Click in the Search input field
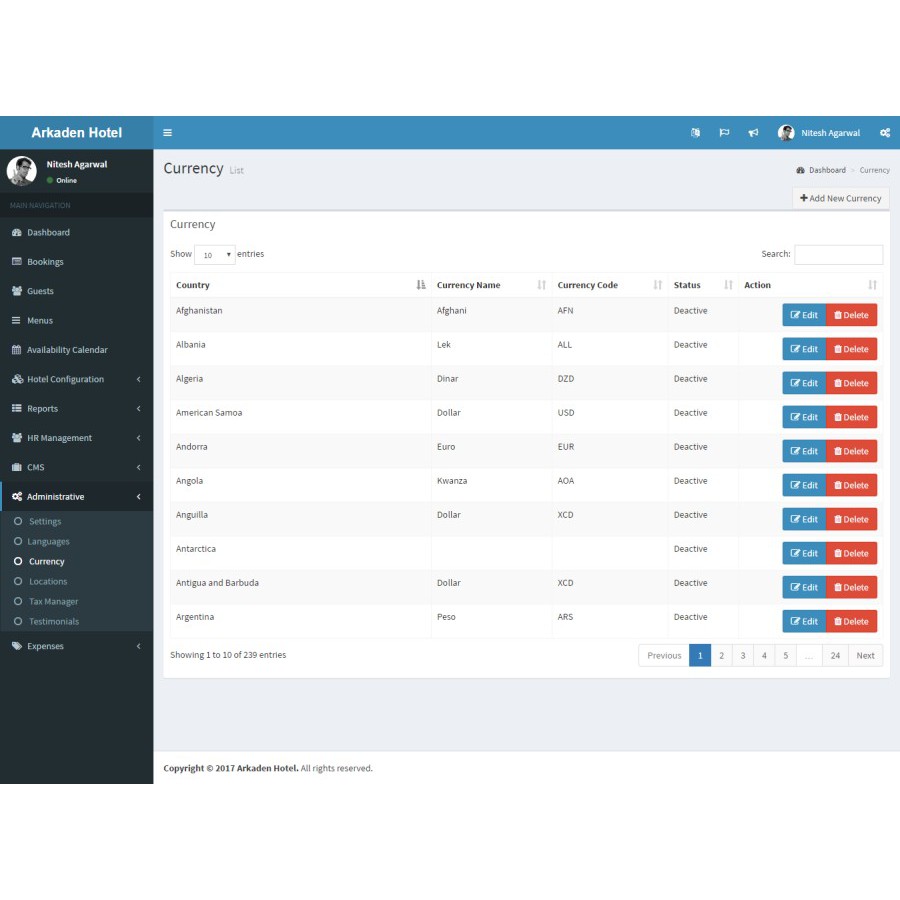 (x=838, y=255)
